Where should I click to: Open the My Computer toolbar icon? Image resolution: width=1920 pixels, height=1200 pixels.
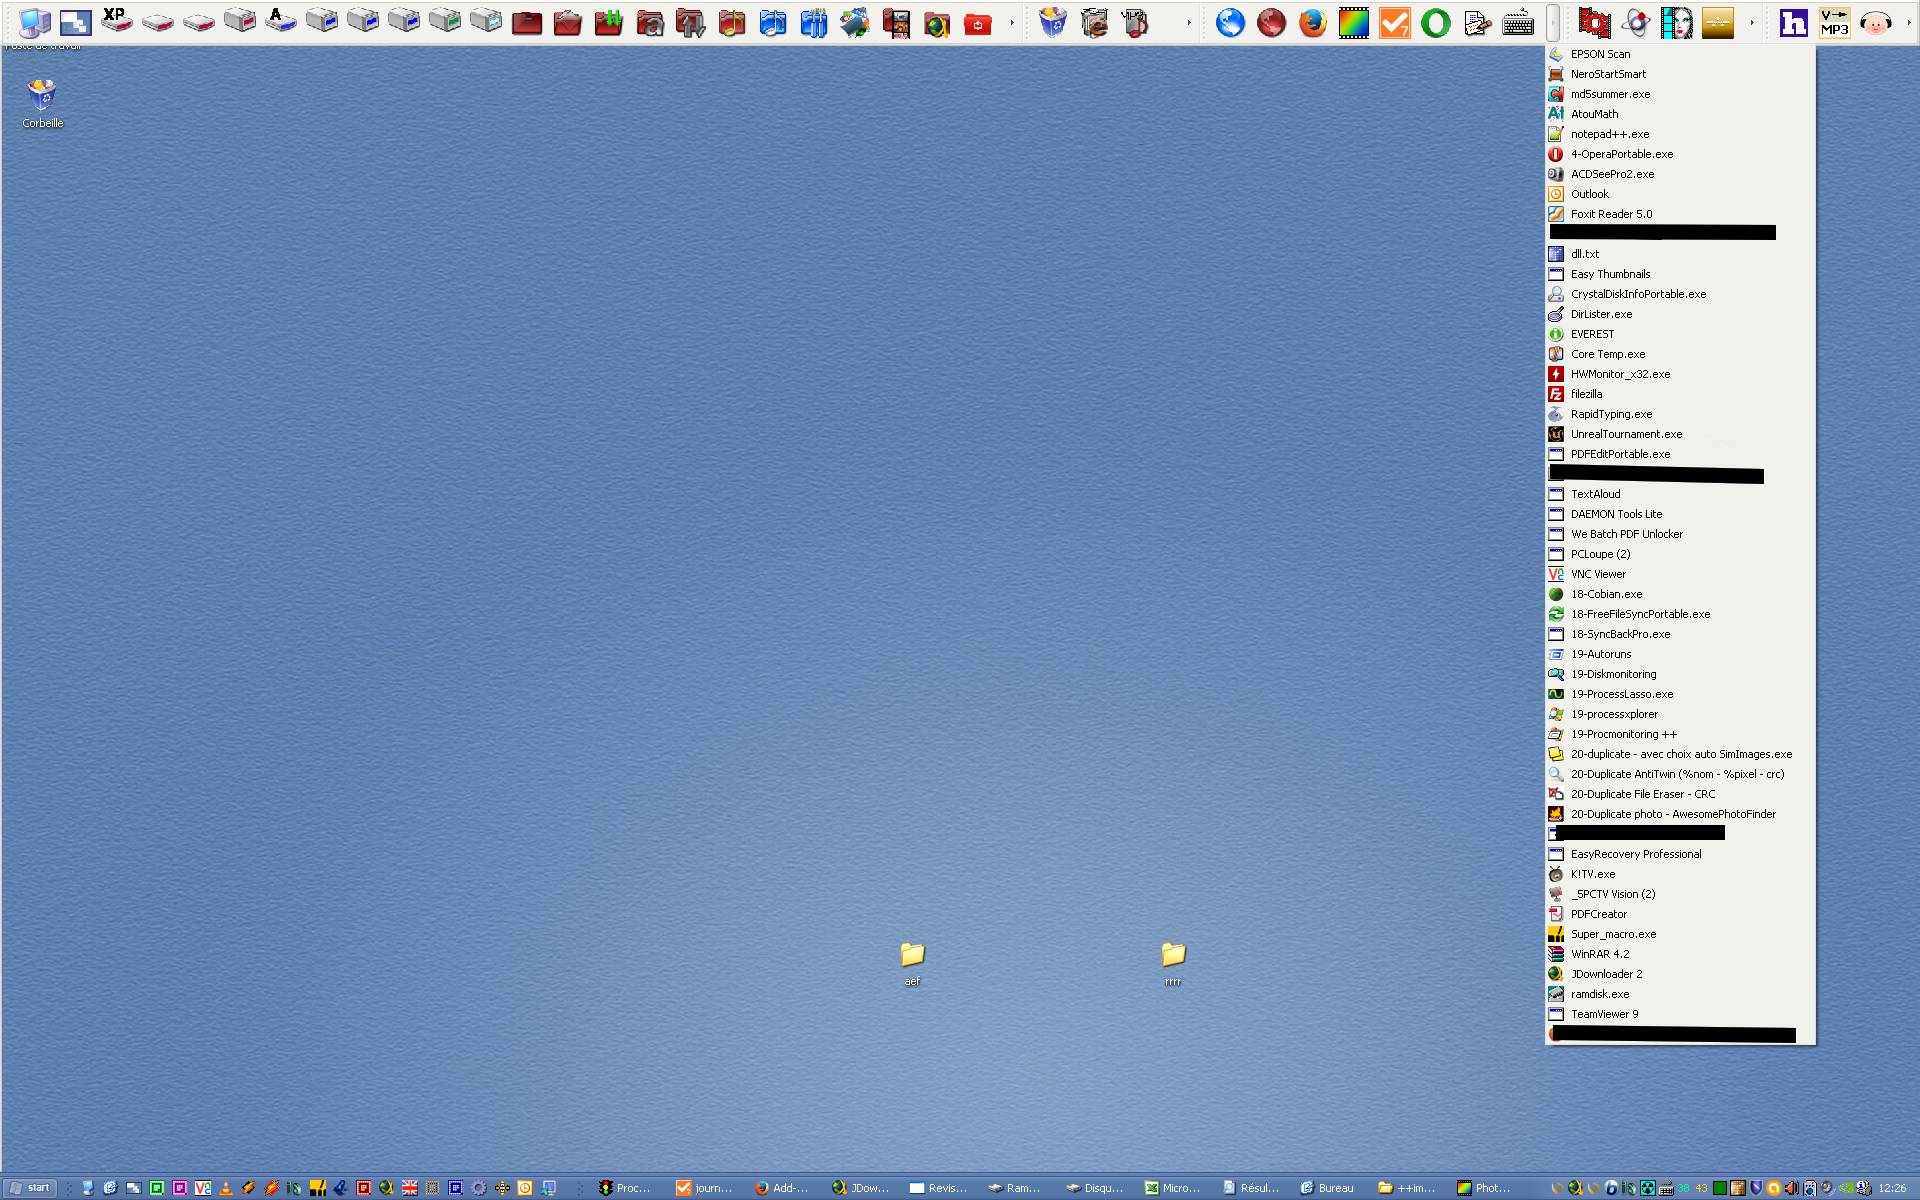(34, 22)
